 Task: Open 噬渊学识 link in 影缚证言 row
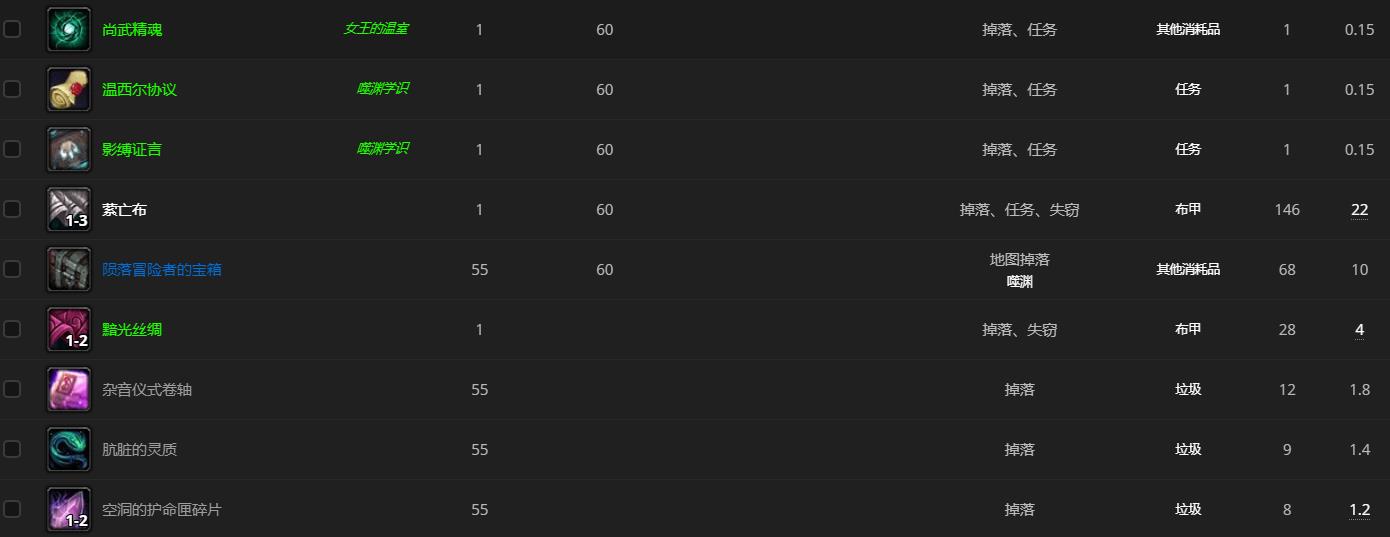coord(383,149)
